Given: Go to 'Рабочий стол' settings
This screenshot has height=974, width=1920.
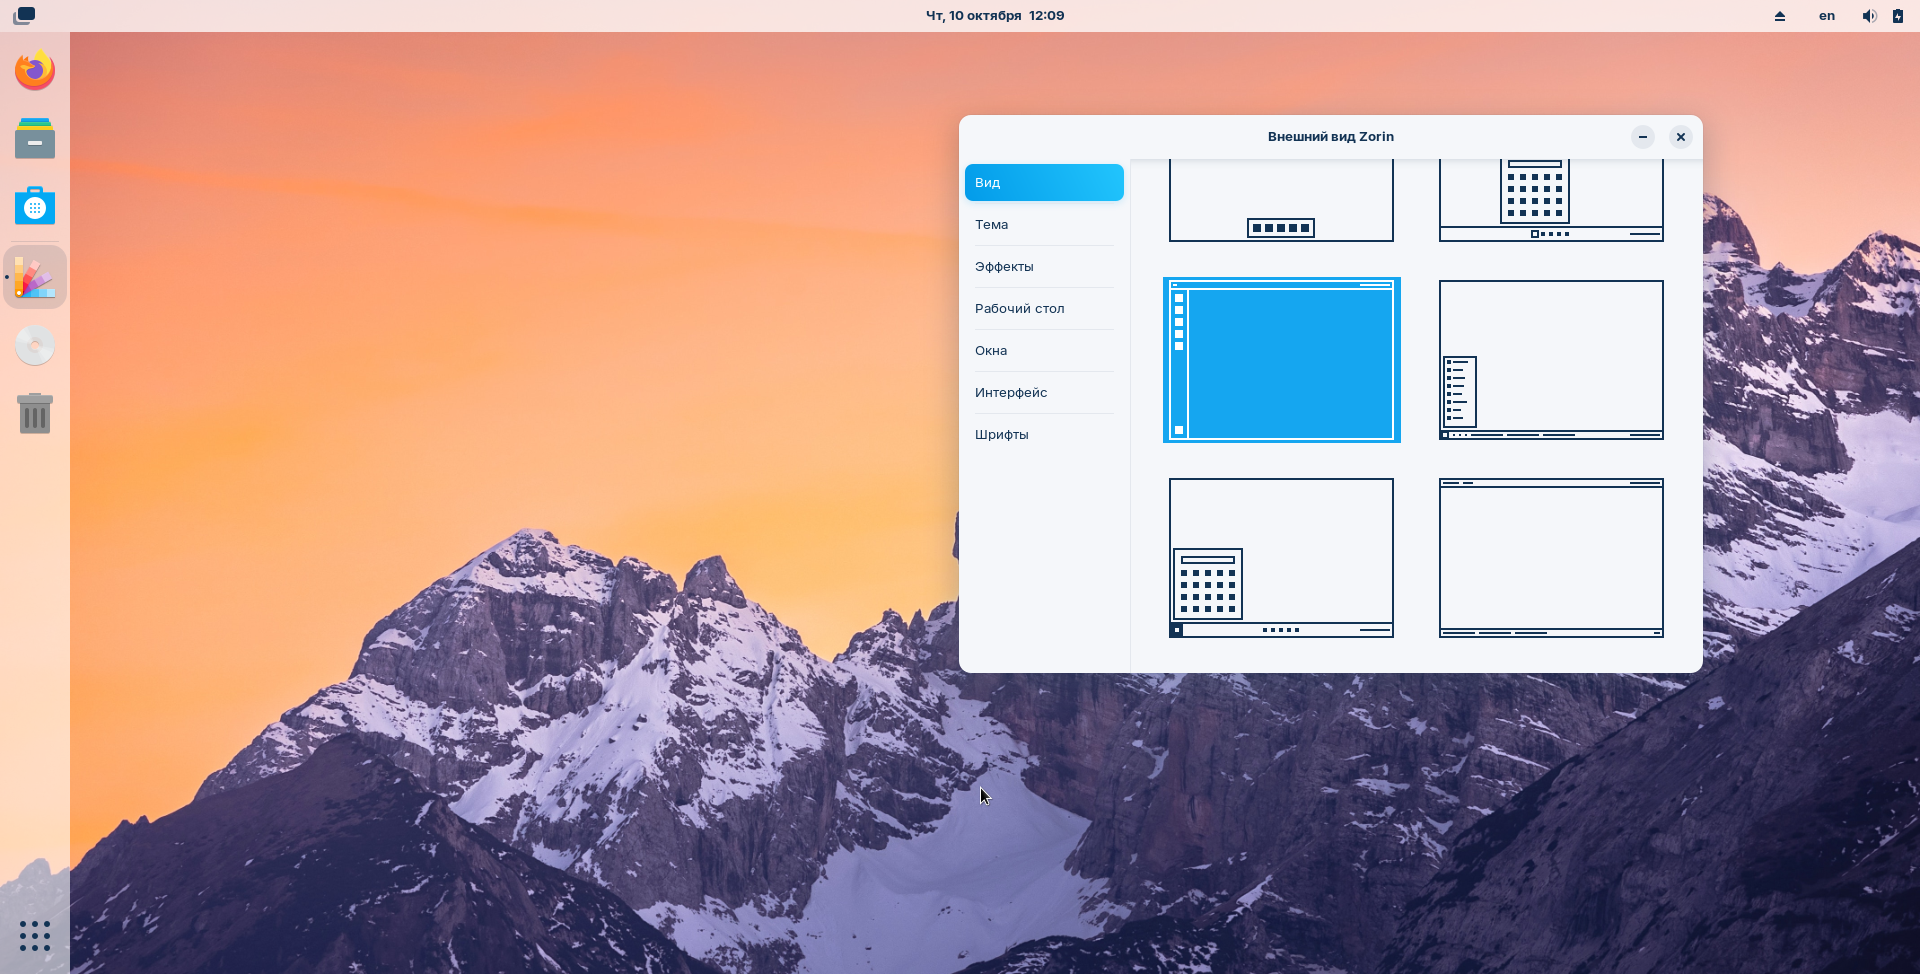Looking at the screenshot, I should [x=1044, y=308].
